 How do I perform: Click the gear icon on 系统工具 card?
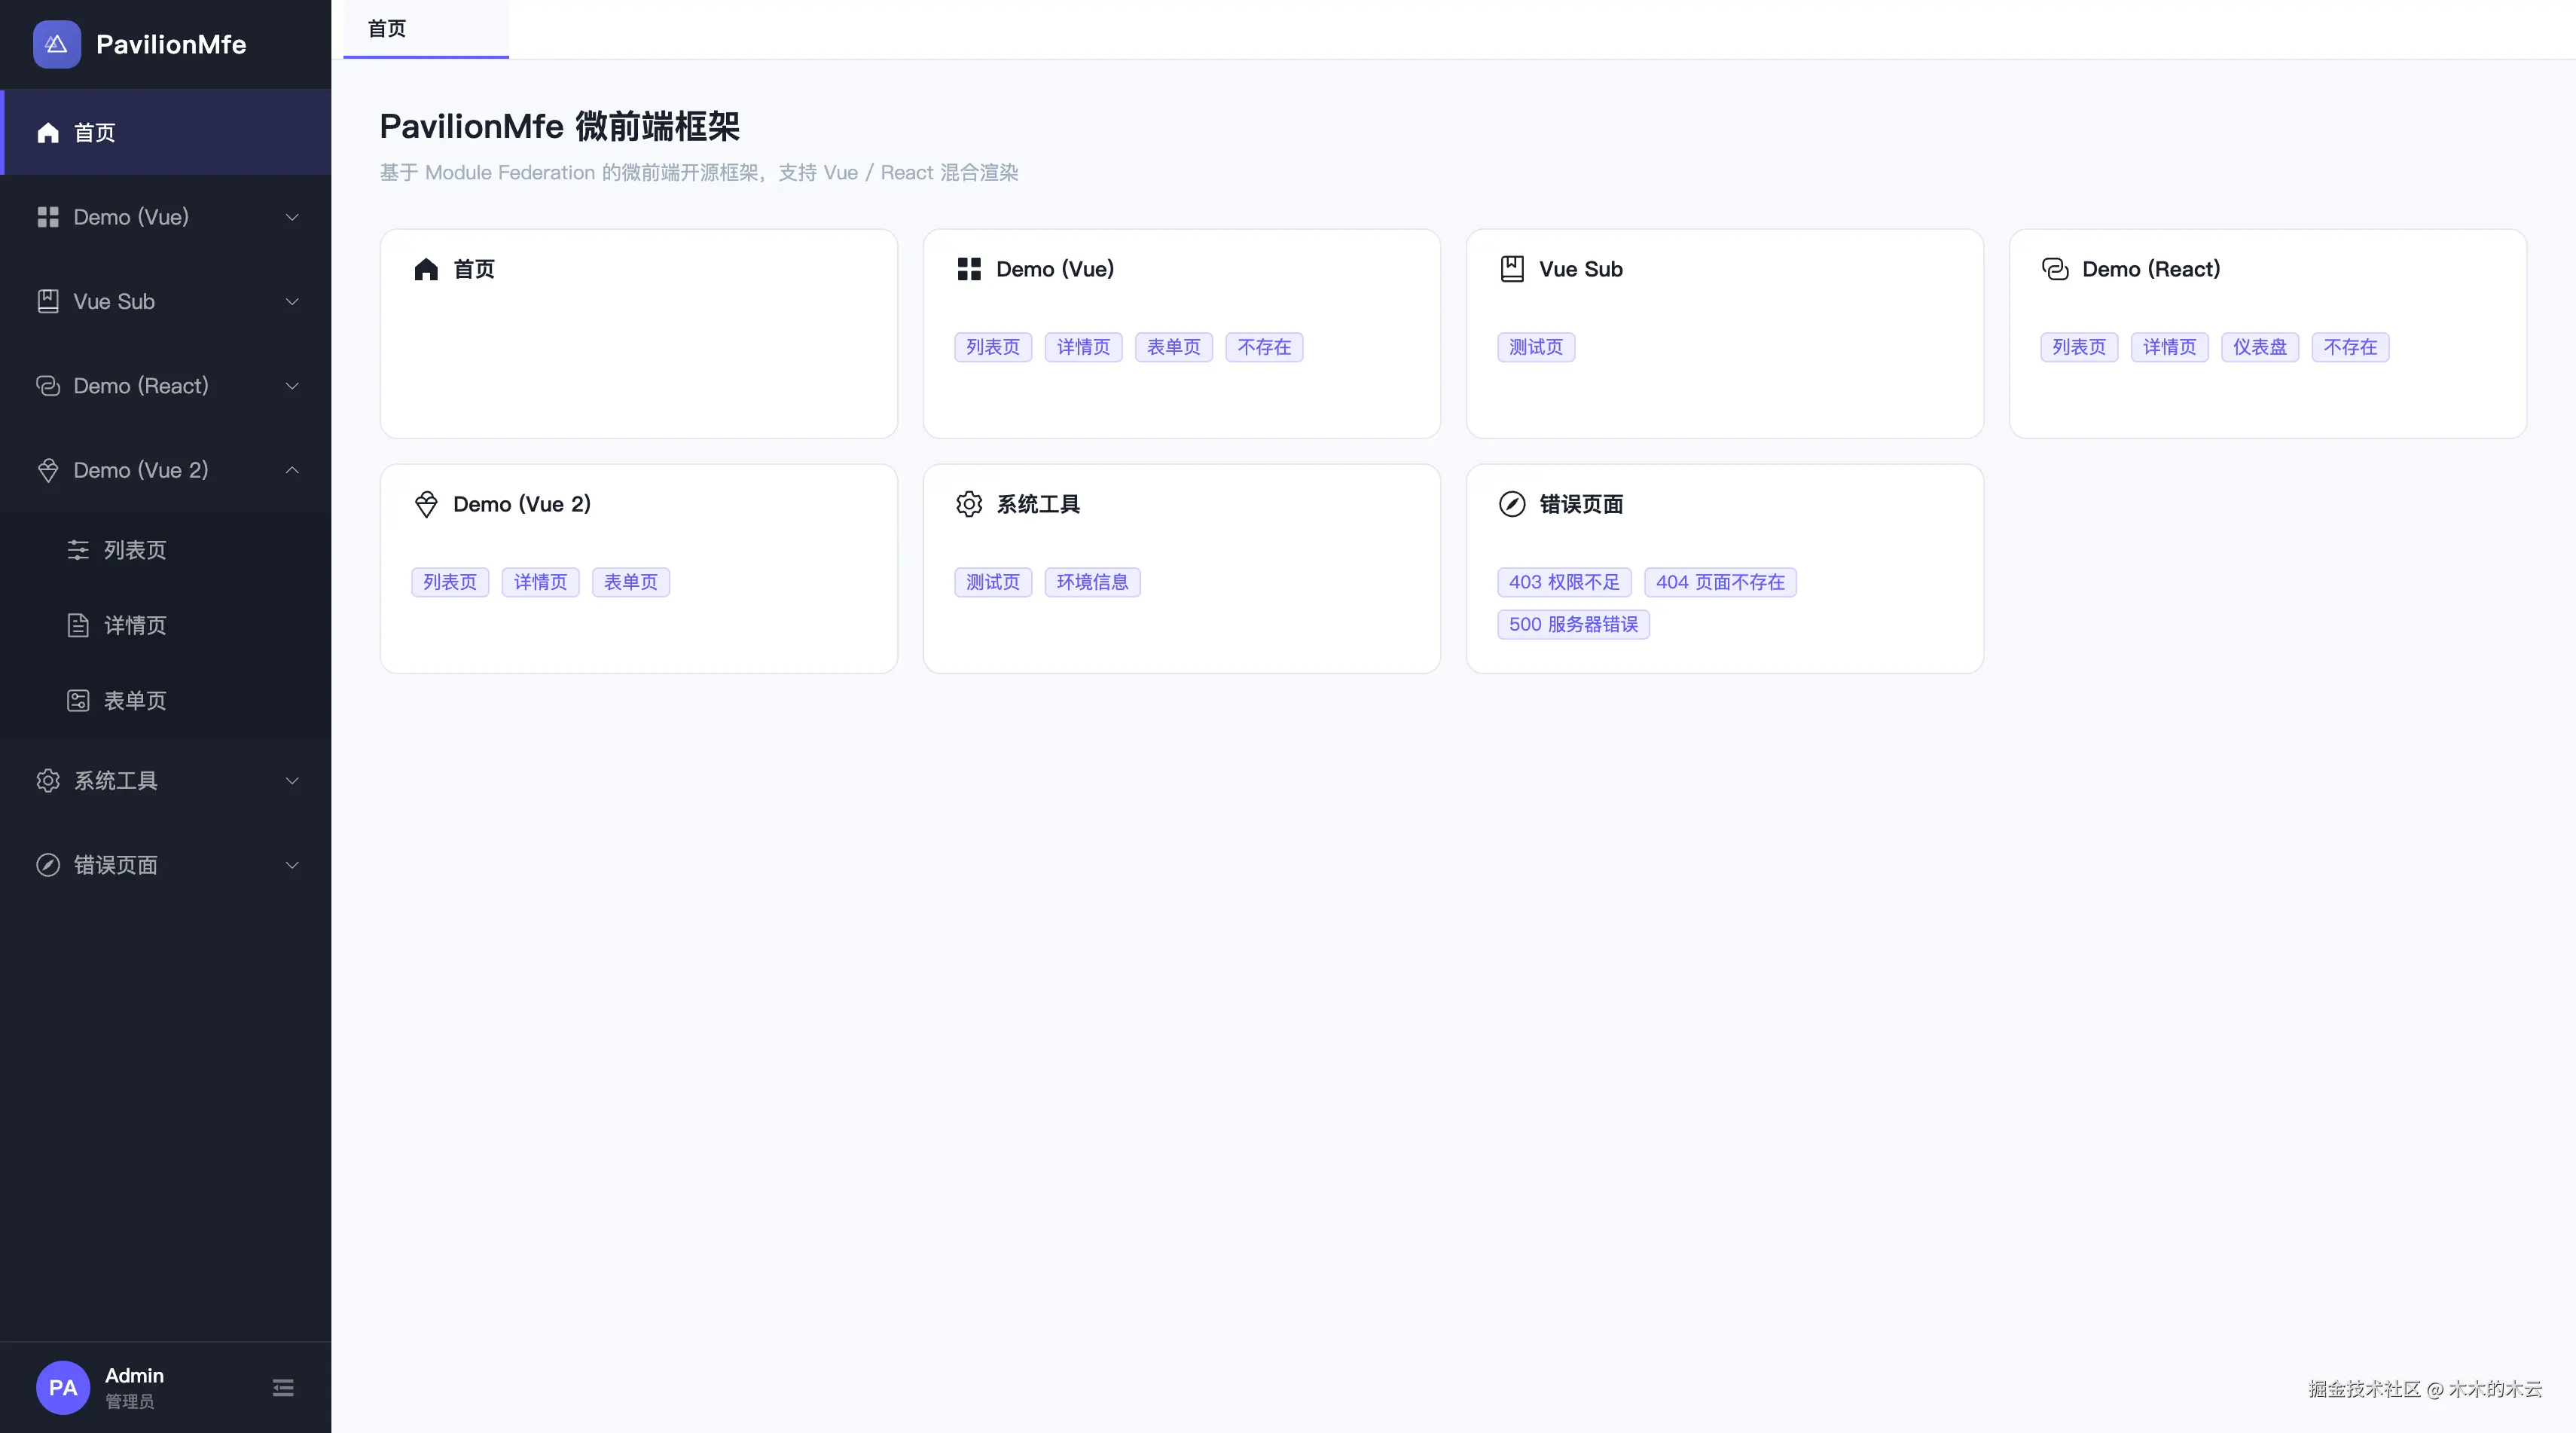pyautogui.click(x=969, y=504)
